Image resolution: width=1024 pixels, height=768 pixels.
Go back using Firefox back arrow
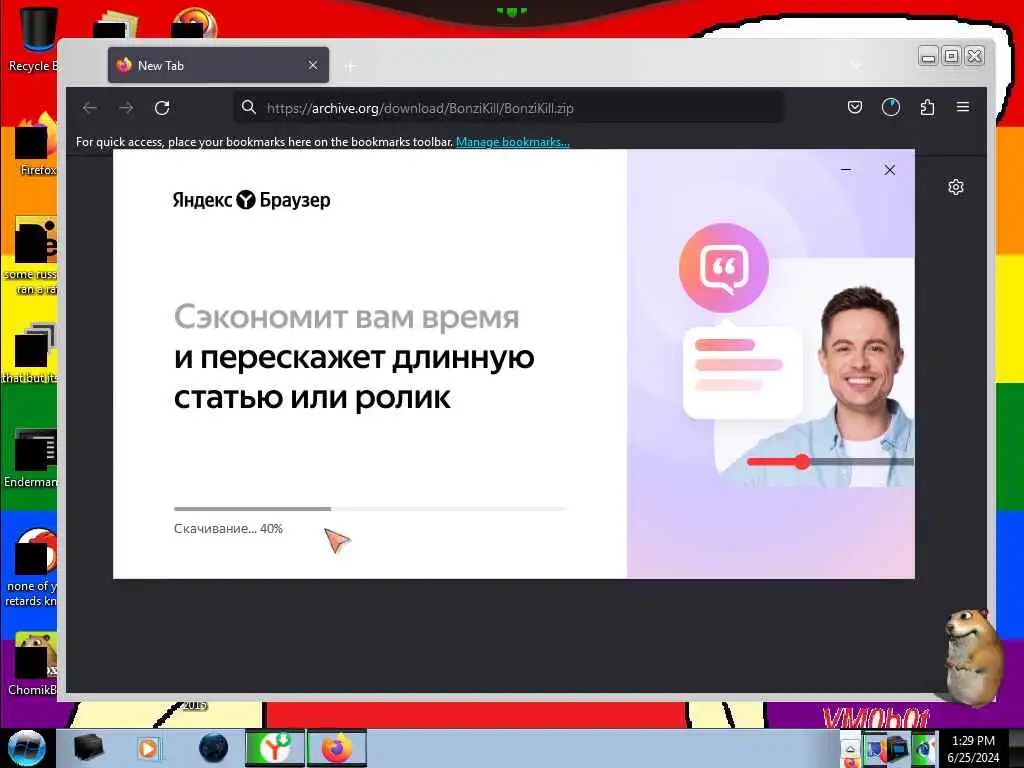point(89,108)
